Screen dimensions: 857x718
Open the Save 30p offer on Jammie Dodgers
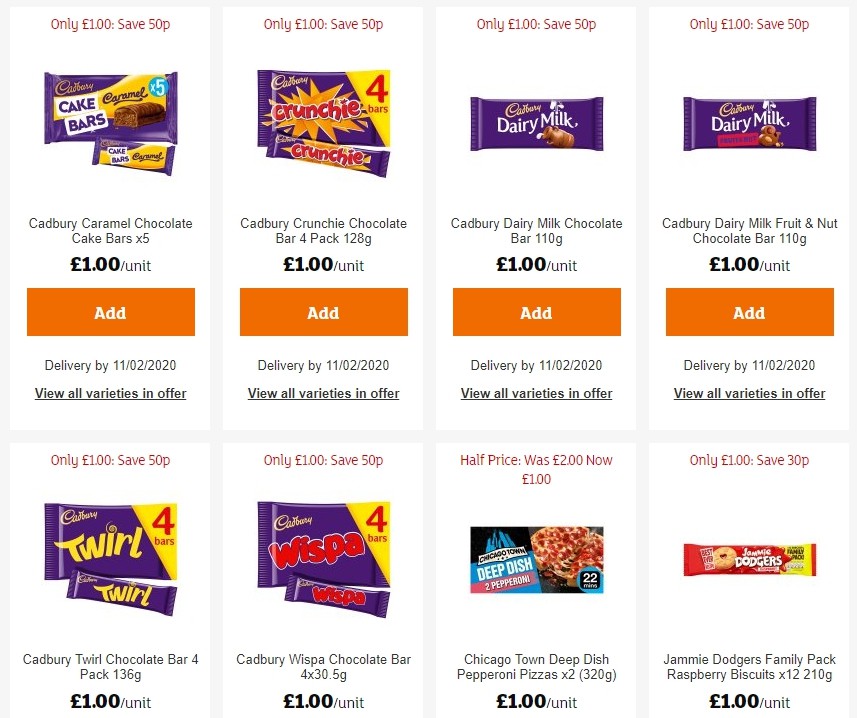tap(749, 460)
